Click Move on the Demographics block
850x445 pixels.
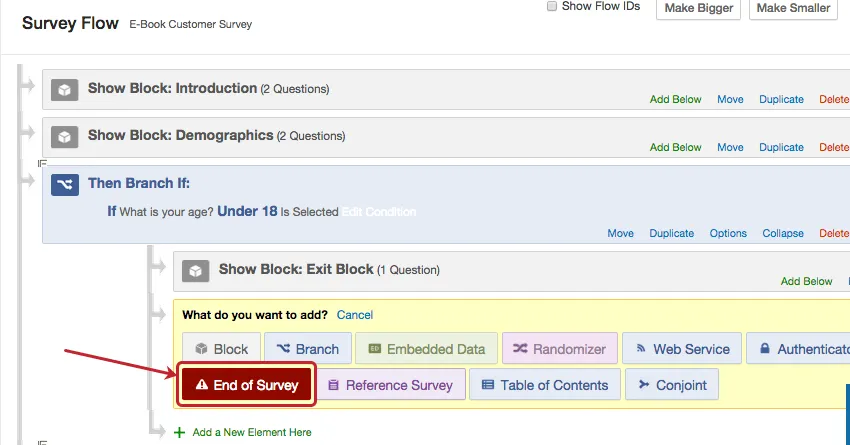pyautogui.click(x=730, y=147)
